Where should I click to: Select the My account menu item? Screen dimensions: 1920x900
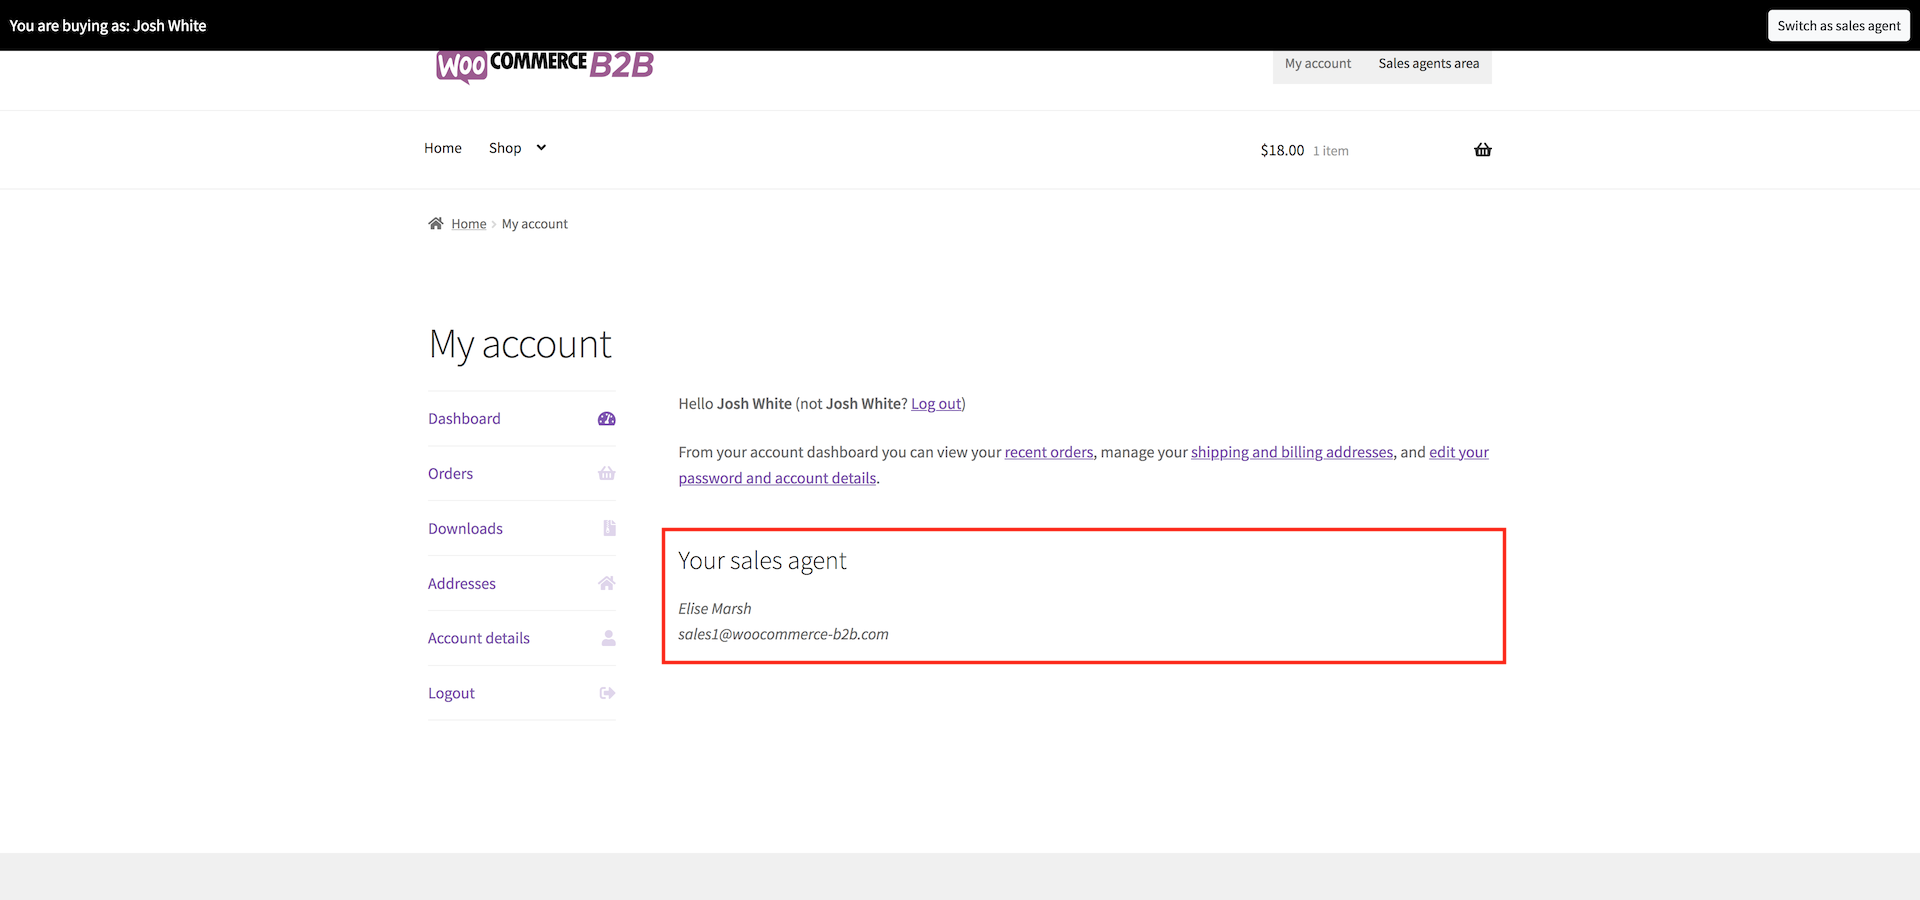click(x=1318, y=62)
